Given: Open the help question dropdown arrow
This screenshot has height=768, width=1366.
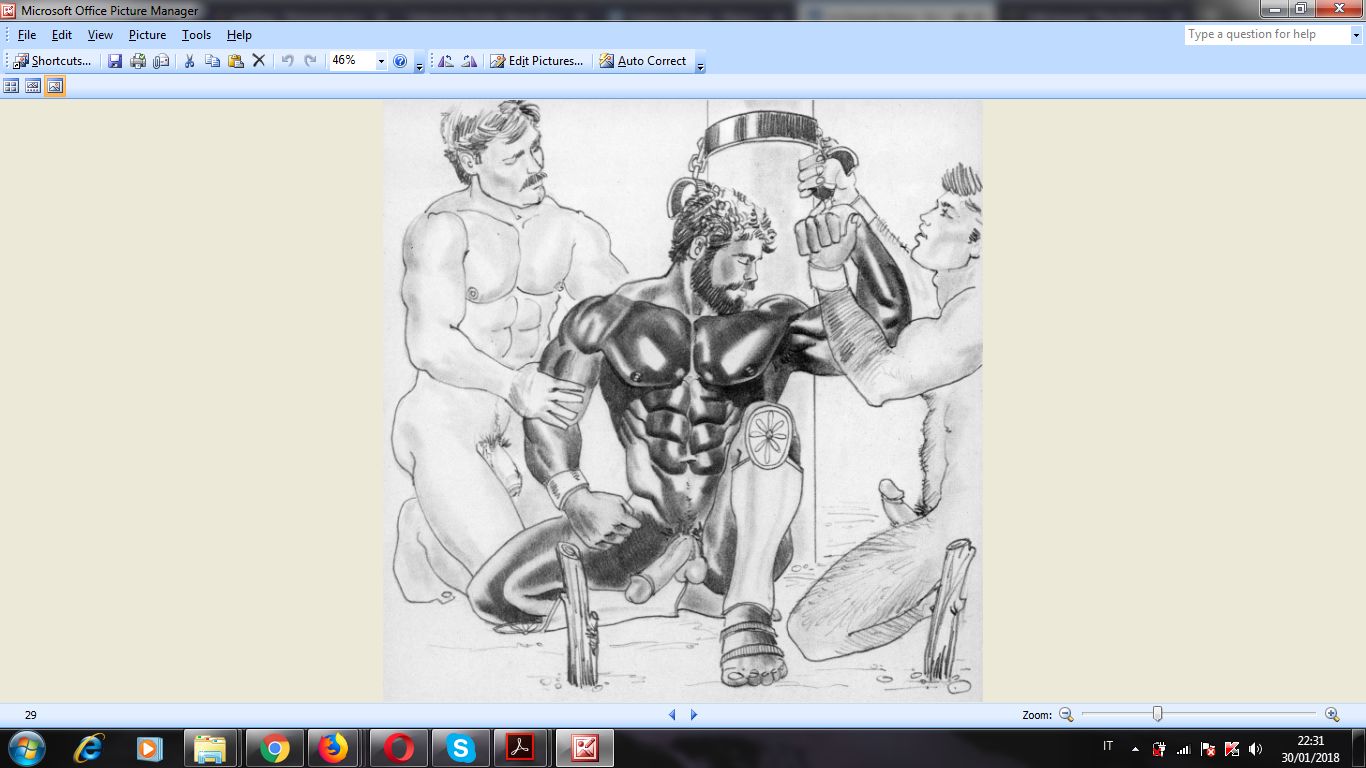Looking at the screenshot, I should [x=1356, y=35].
